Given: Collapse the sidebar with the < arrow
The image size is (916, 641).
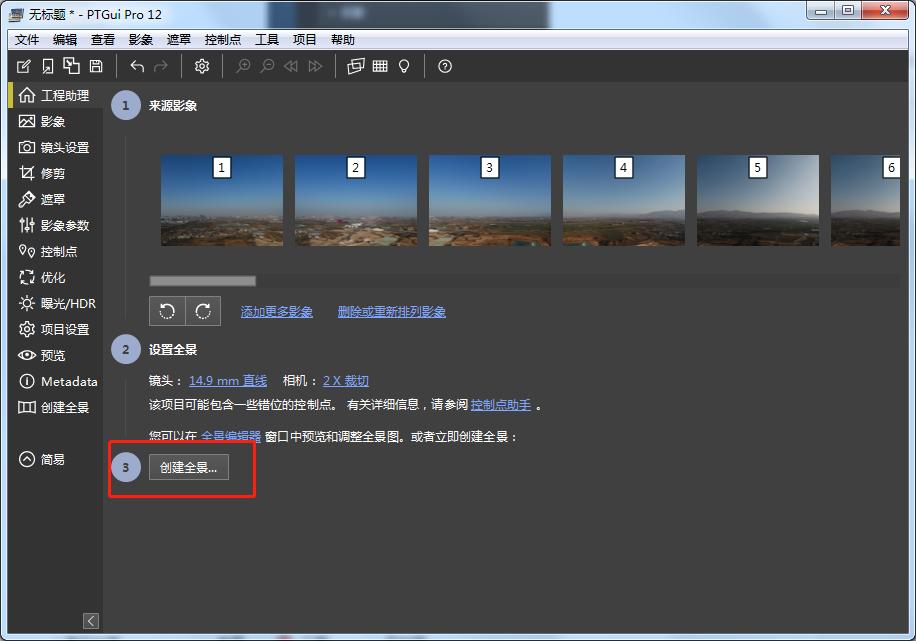Looking at the screenshot, I should click(x=91, y=620).
